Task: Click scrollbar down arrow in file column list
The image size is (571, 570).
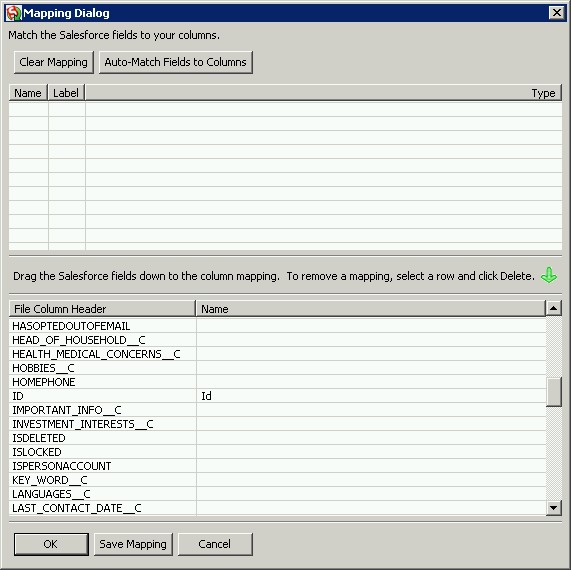Action: coord(554,507)
